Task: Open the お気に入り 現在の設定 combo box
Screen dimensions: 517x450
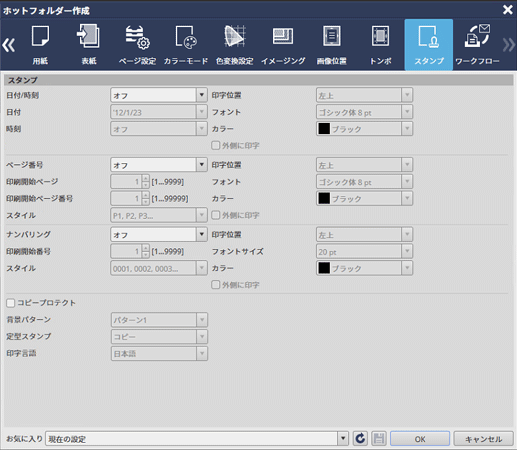Action: 197,439
